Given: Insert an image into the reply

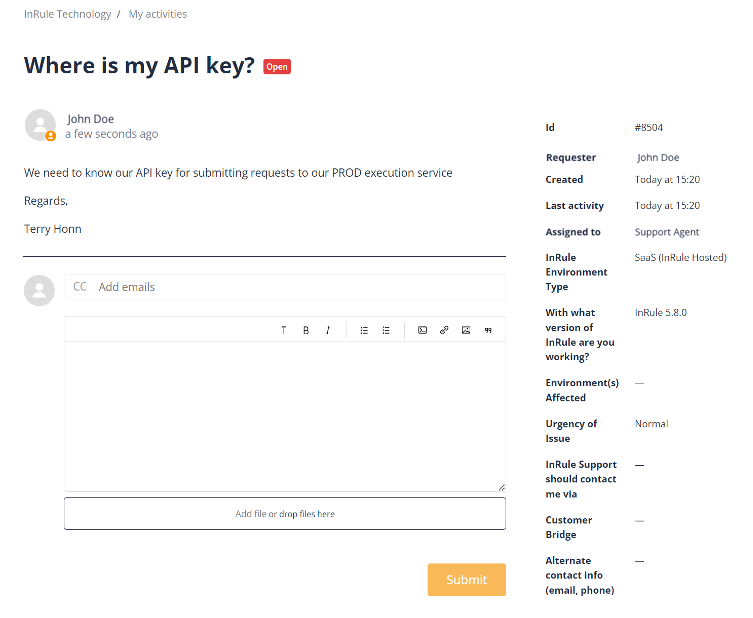Looking at the screenshot, I should (x=466, y=330).
